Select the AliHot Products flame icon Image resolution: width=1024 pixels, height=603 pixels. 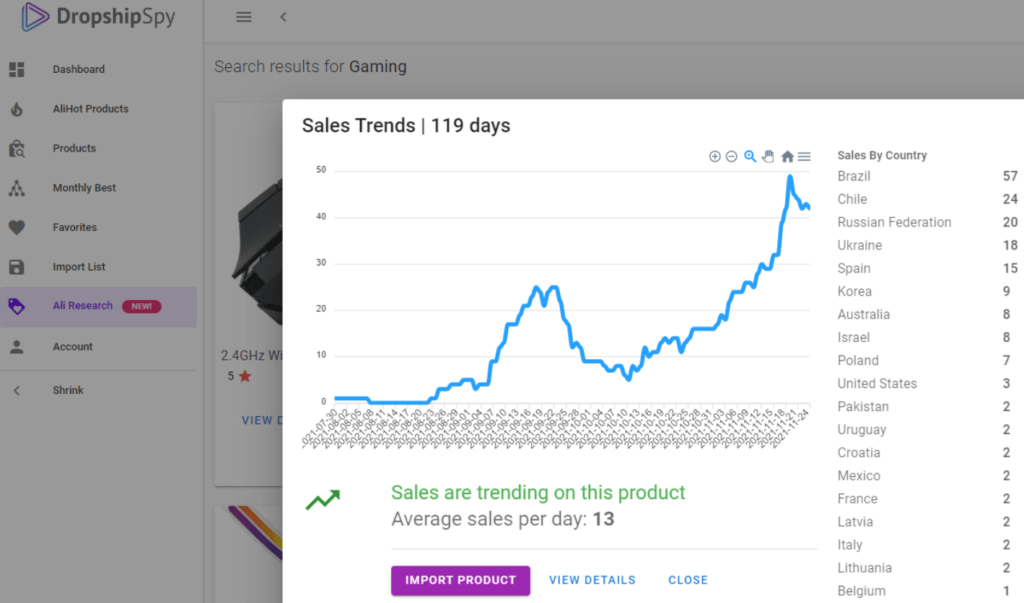tap(18, 109)
